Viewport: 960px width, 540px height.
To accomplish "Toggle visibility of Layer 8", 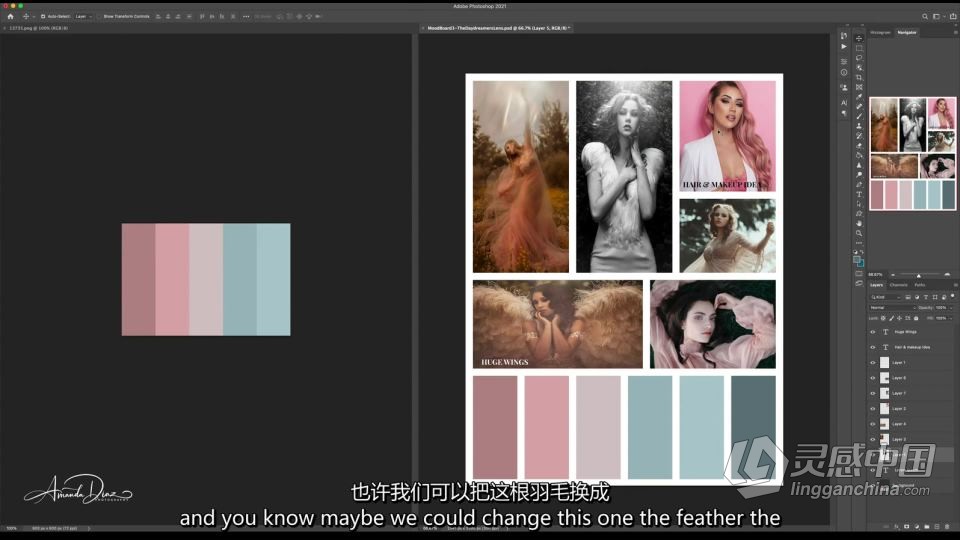I will click(x=873, y=378).
